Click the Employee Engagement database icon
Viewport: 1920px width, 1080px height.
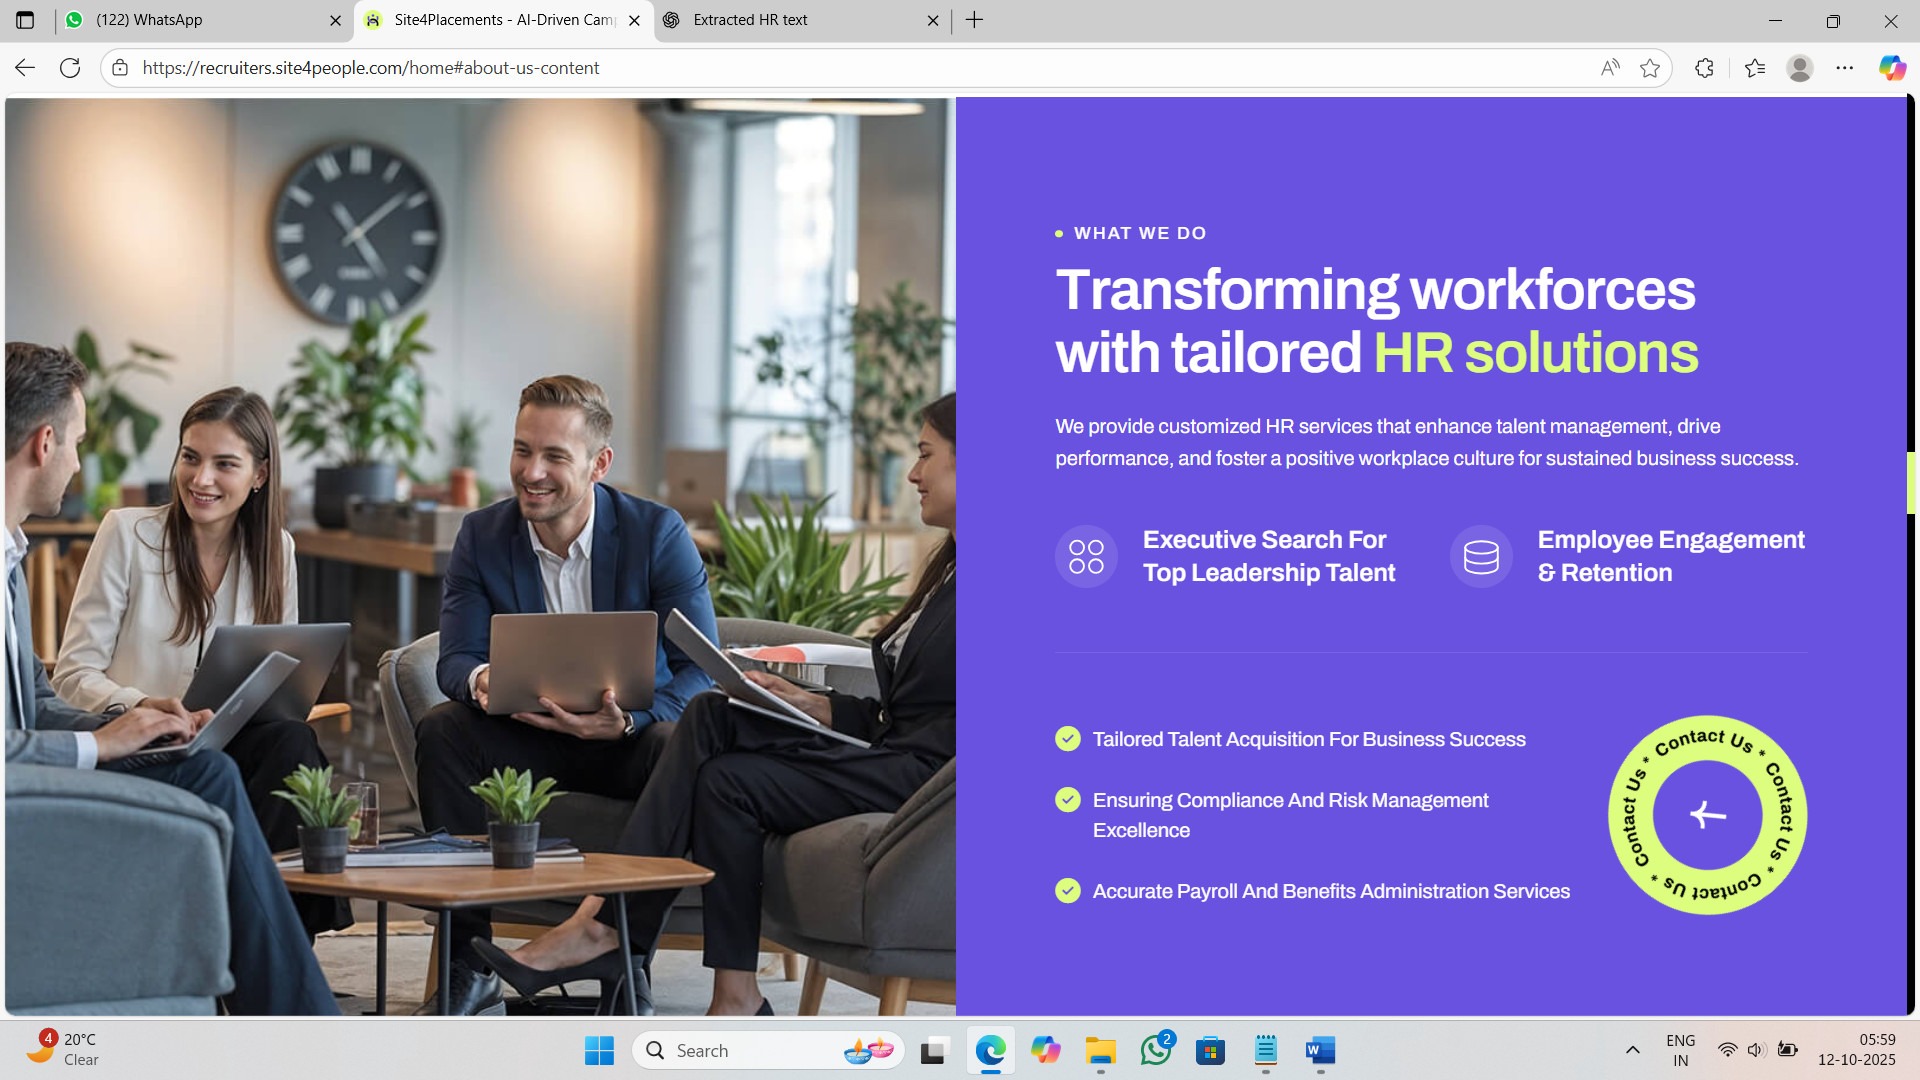[1481, 556]
